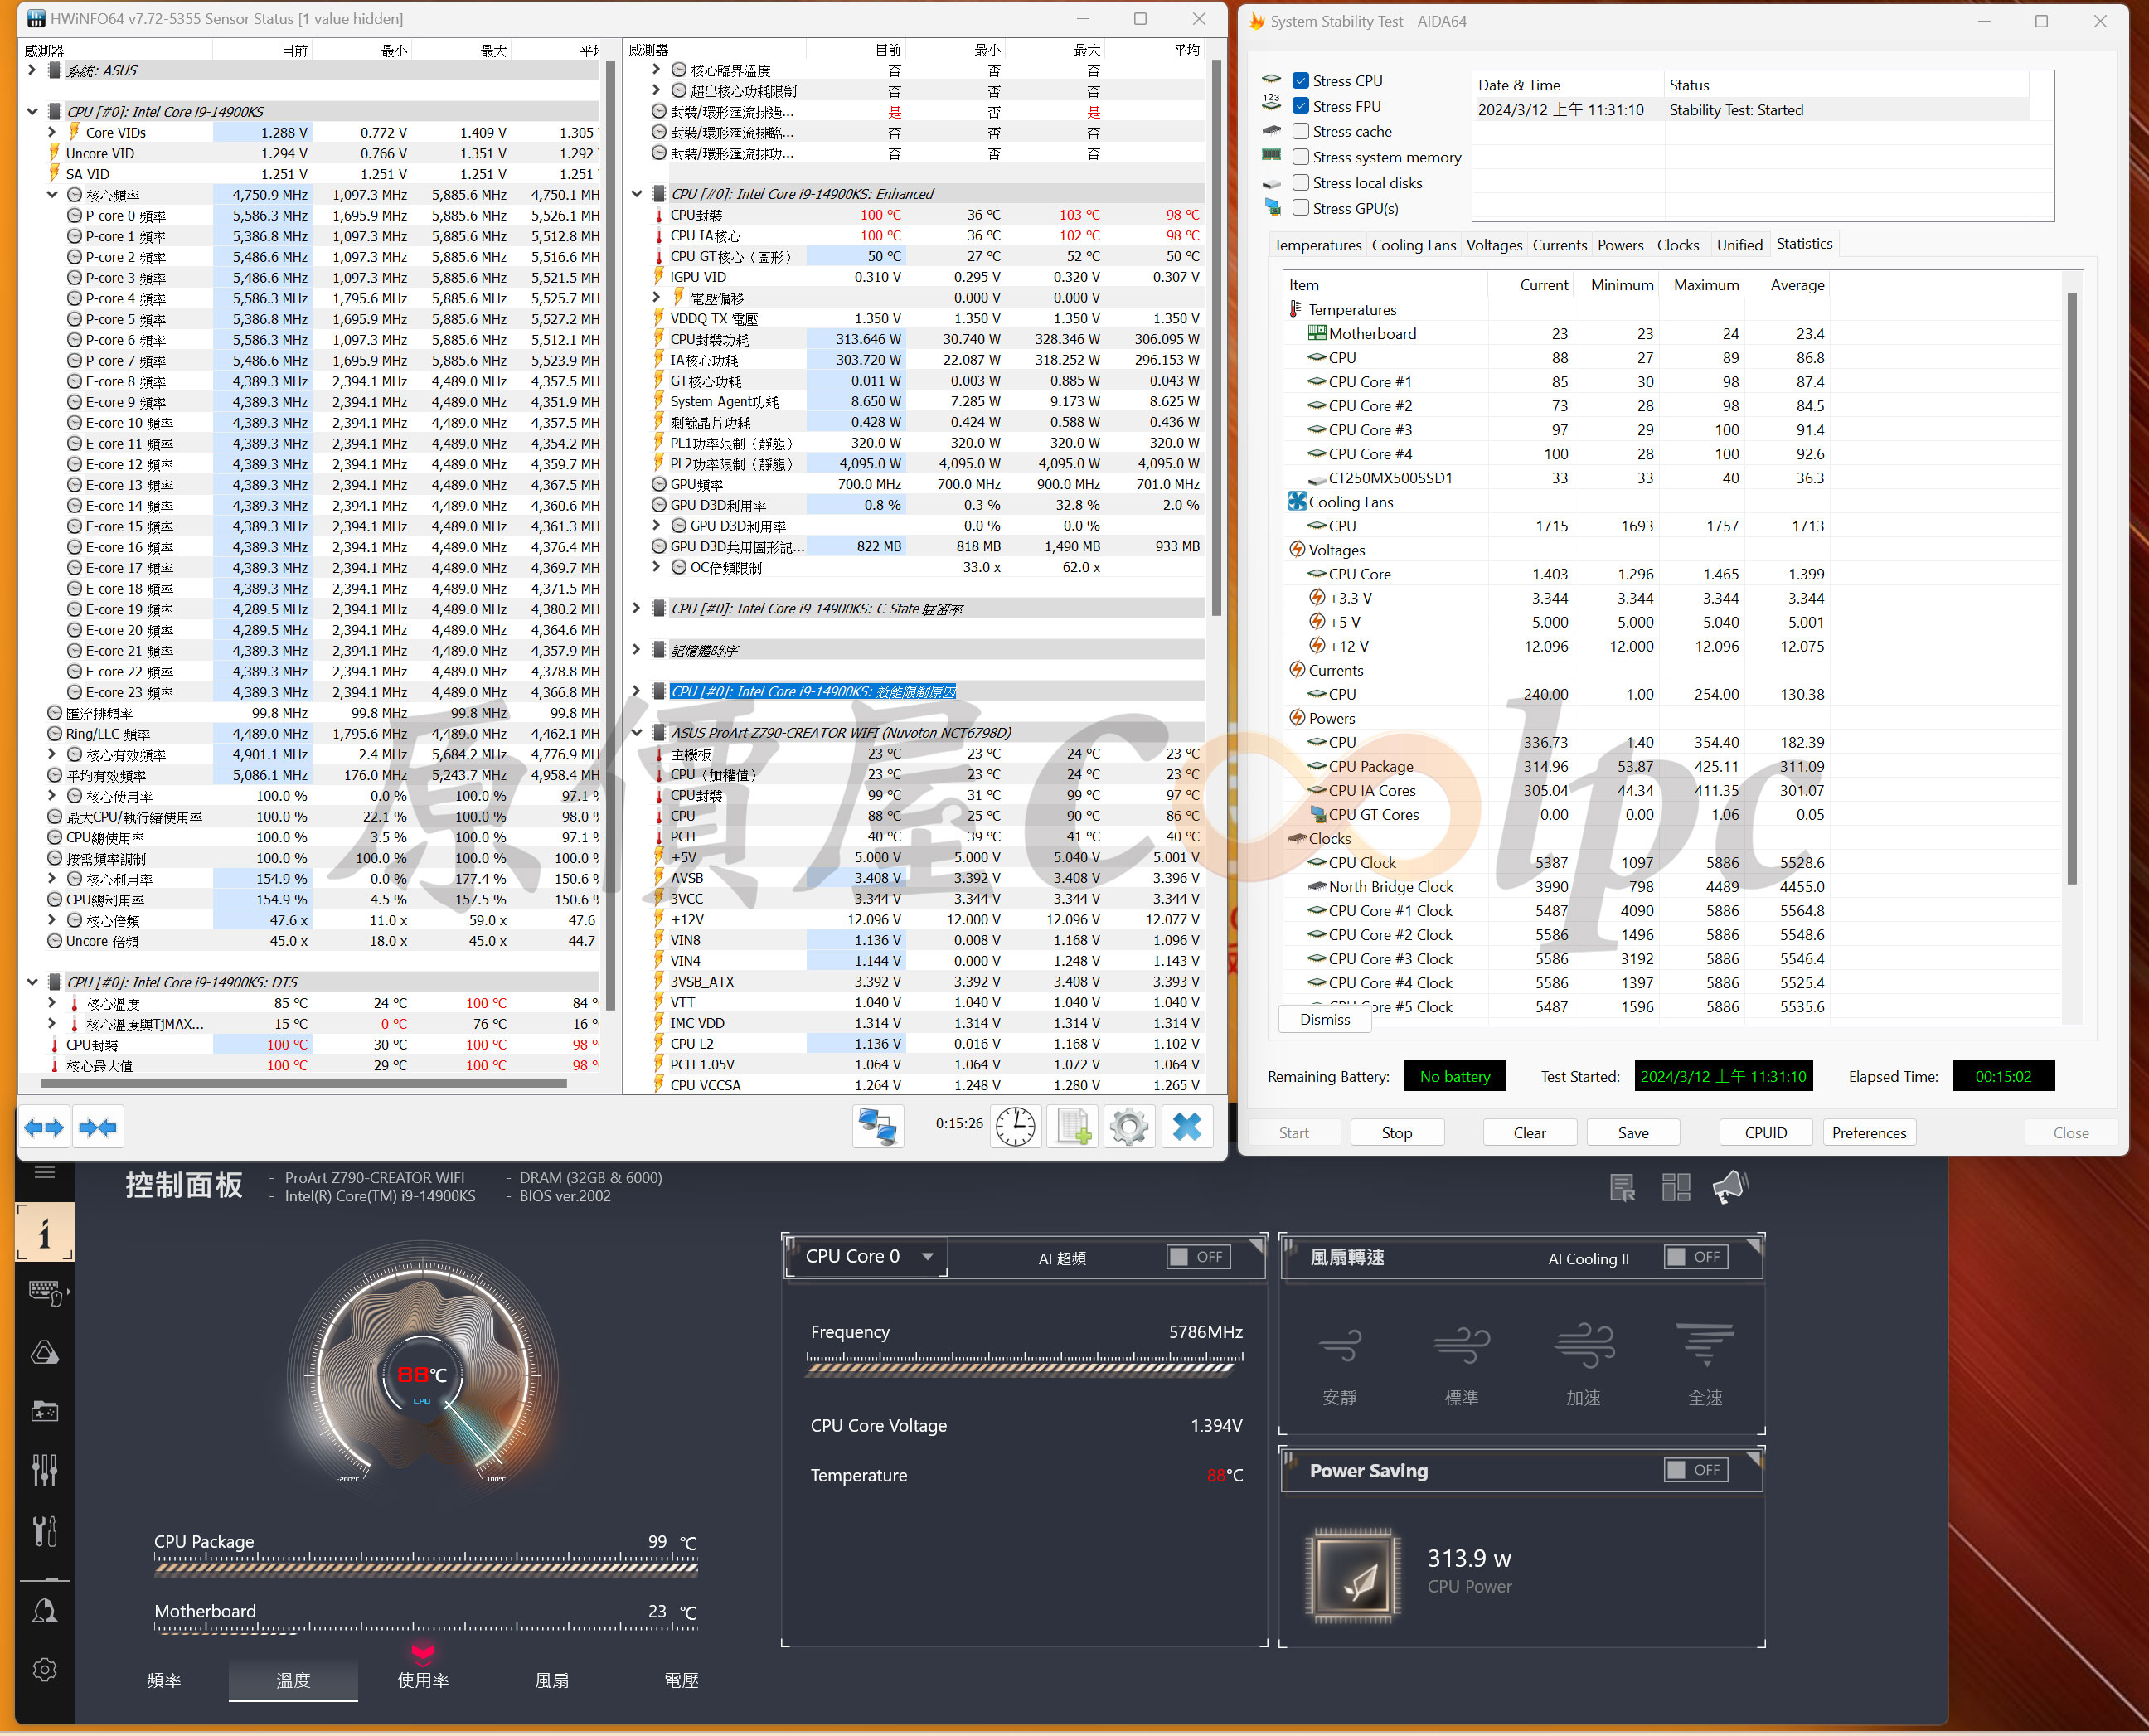The height and width of the screenshot is (1736, 2149).
Task: Open the AIDA64 Preferences button
Action: click(x=1869, y=1133)
